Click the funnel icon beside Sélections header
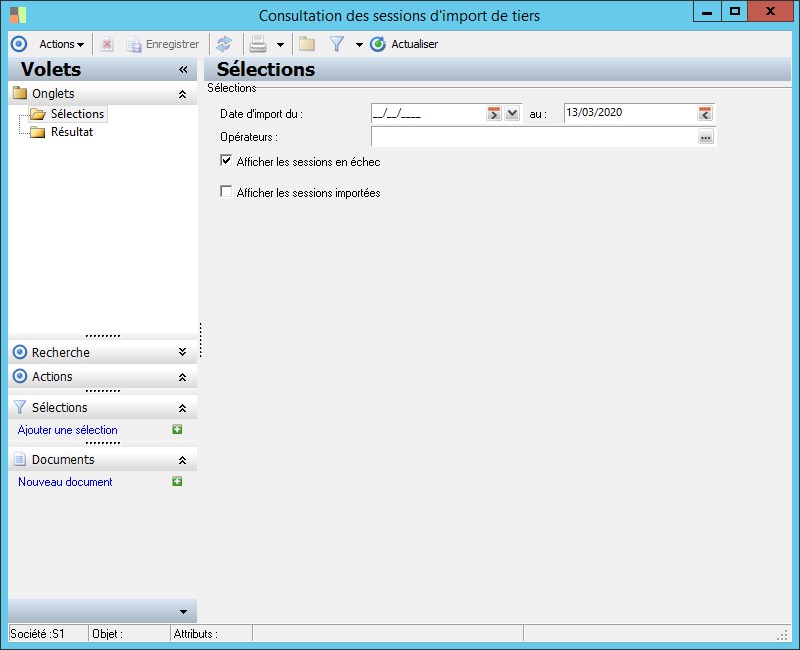Screen dimensions: 800x650 pos(20,407)
